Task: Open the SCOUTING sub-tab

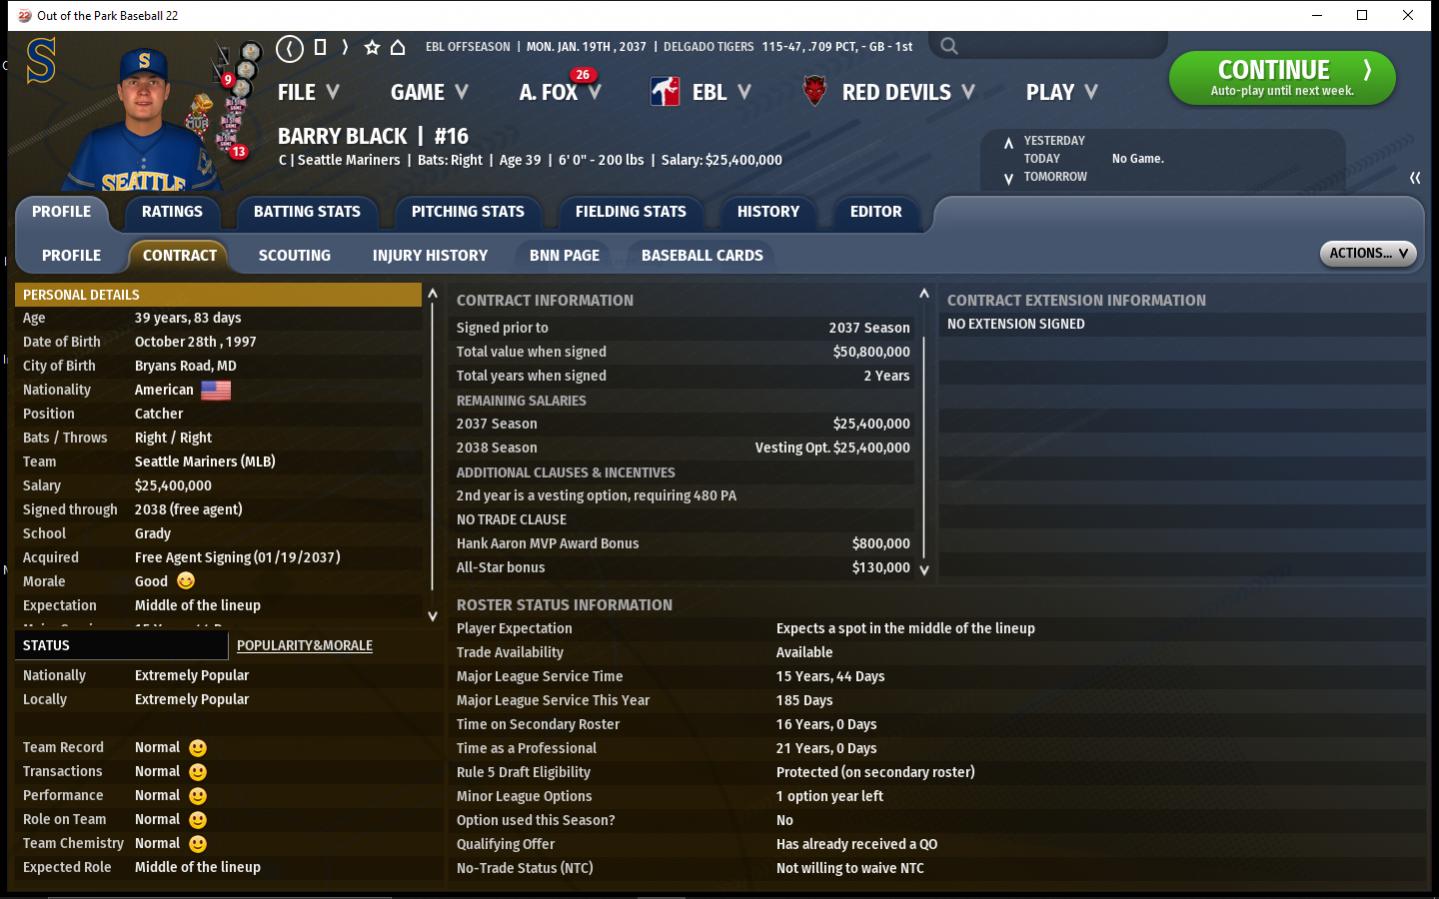Action: pos(294,255)
